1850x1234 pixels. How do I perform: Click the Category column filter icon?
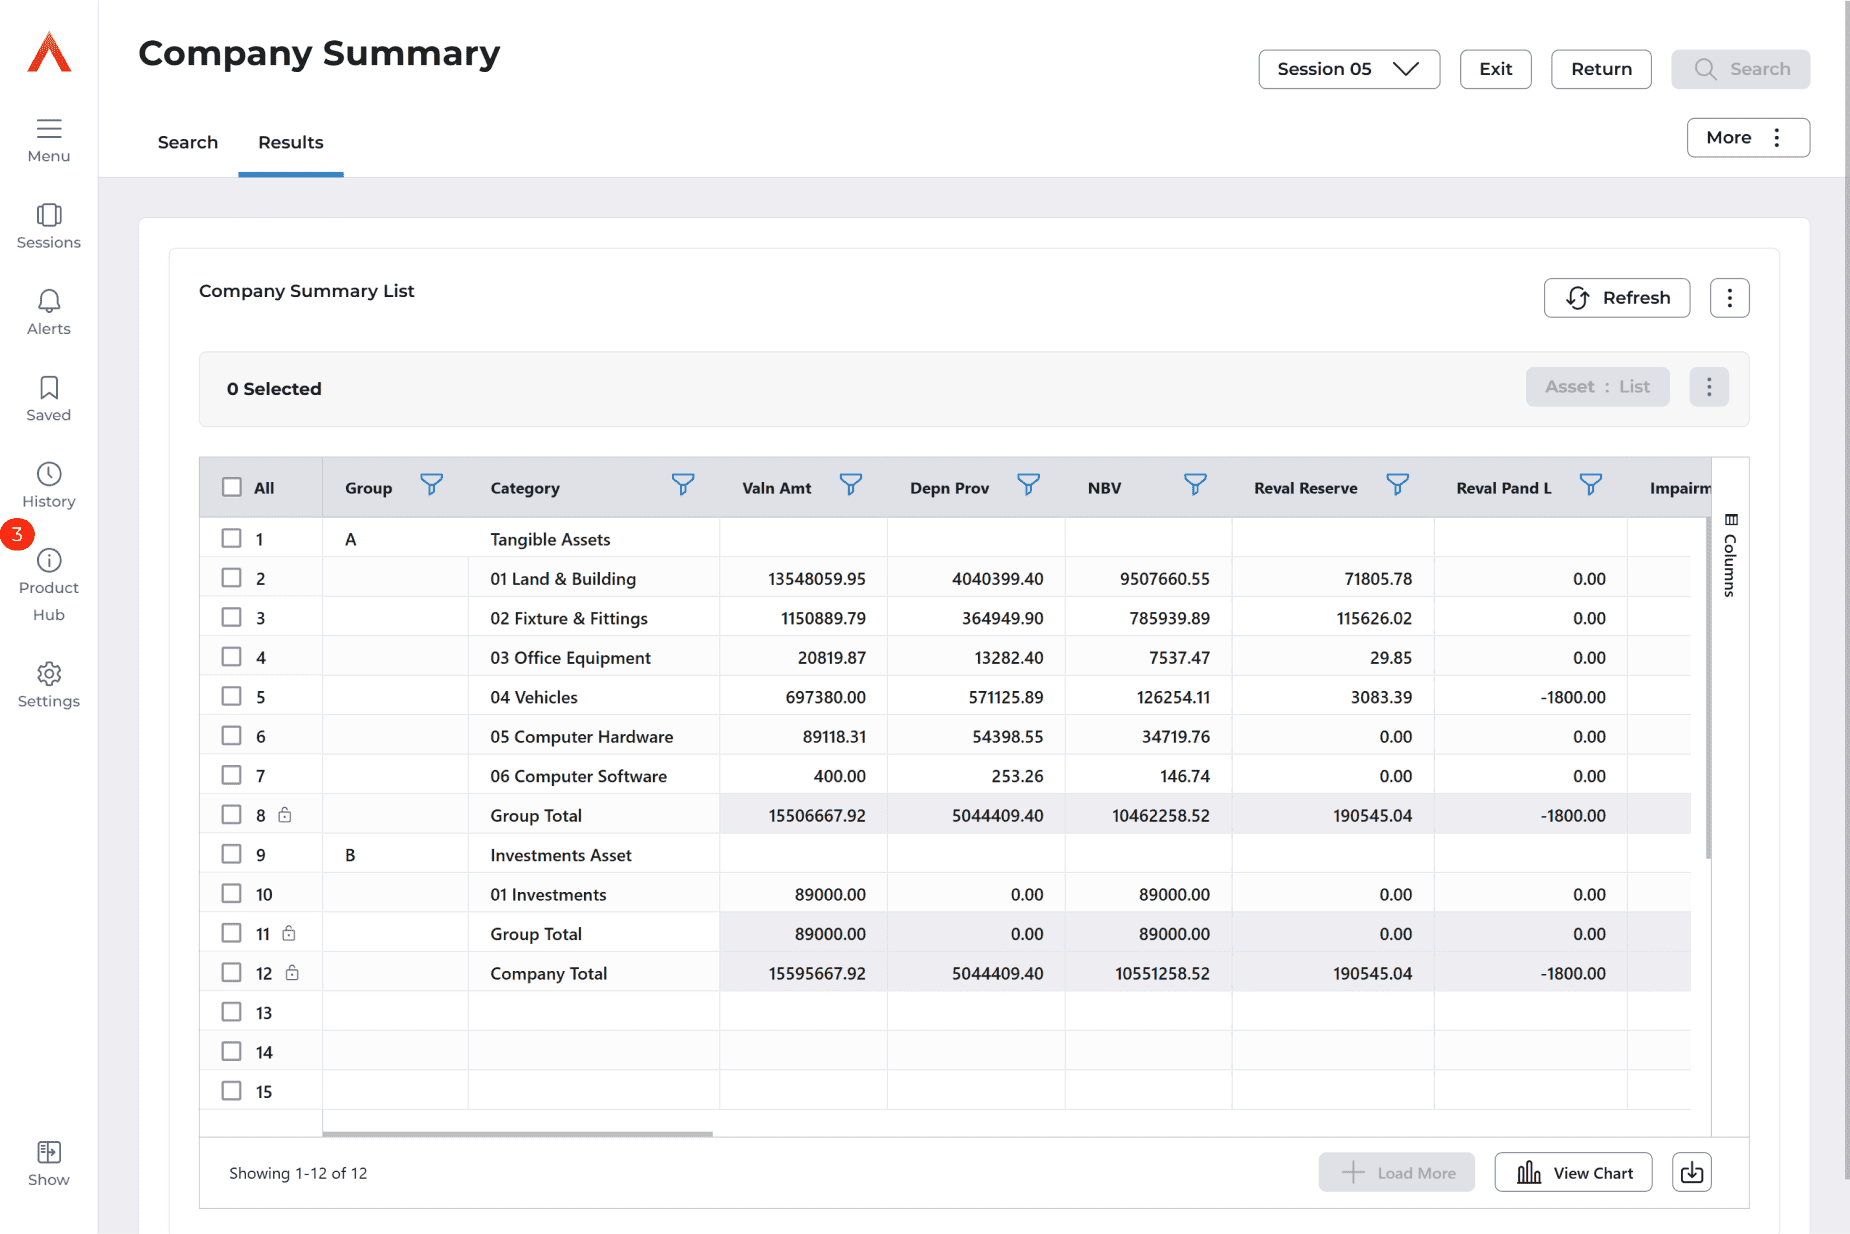tap(682, 485)
